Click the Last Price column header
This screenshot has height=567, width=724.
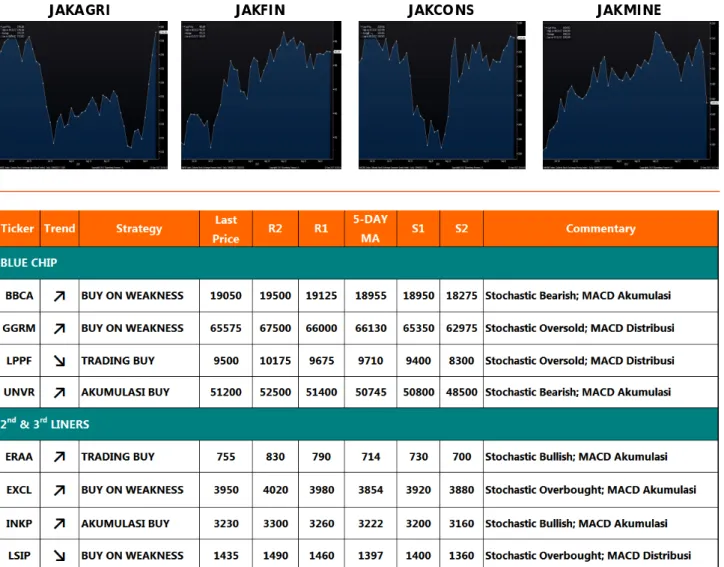[x=226, y=229]
